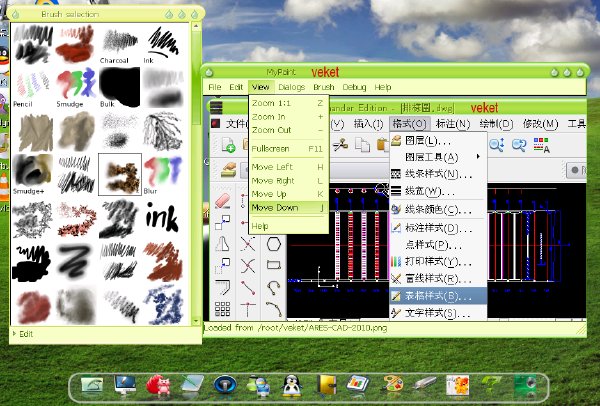Expand the Edit section in Brush selection
The image size is (600, 406).
(22, 334)
